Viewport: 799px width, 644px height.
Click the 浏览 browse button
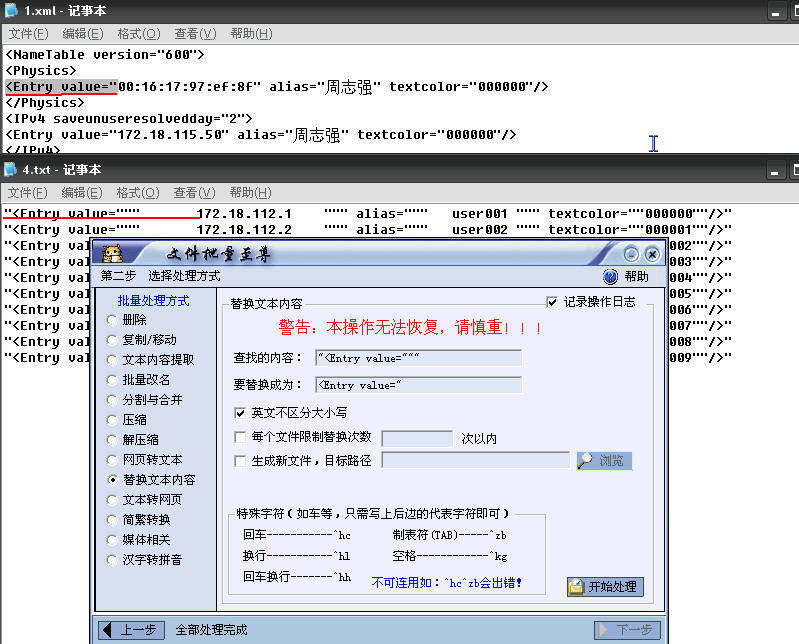coord(604,461)
